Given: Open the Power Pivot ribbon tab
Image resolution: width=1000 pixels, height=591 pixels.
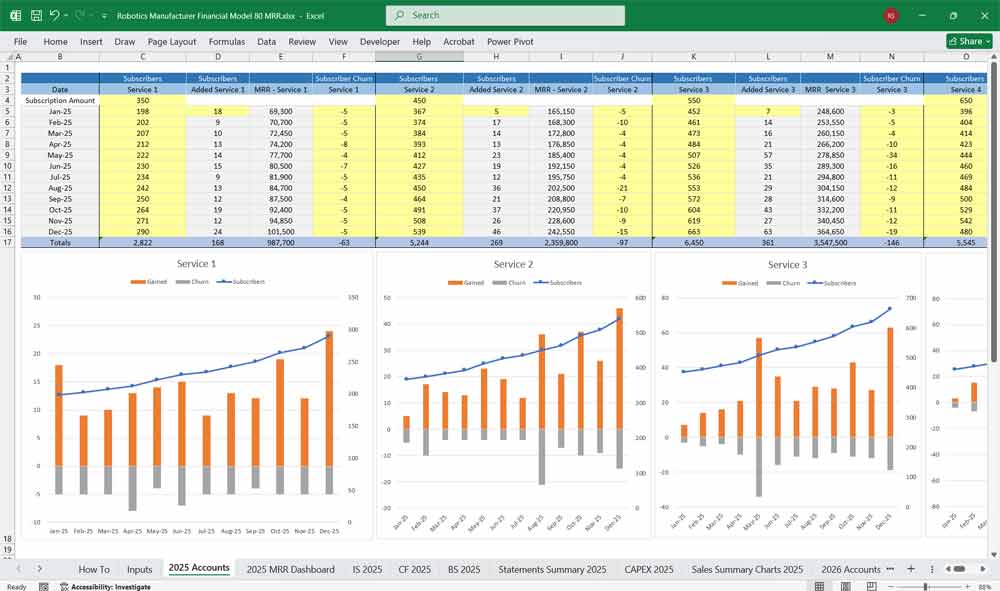Looking at the screenshot, I should point(510,42).
